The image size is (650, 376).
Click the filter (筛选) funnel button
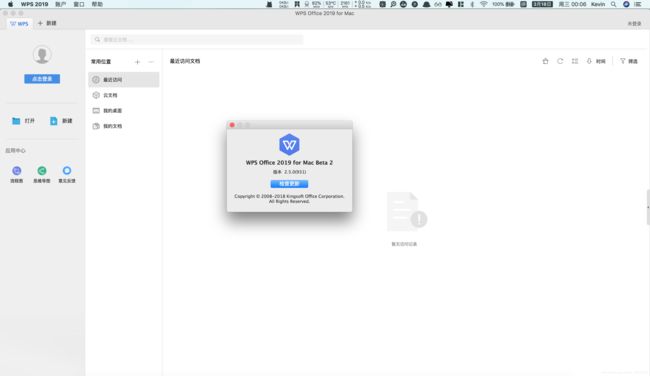[629, 61]
